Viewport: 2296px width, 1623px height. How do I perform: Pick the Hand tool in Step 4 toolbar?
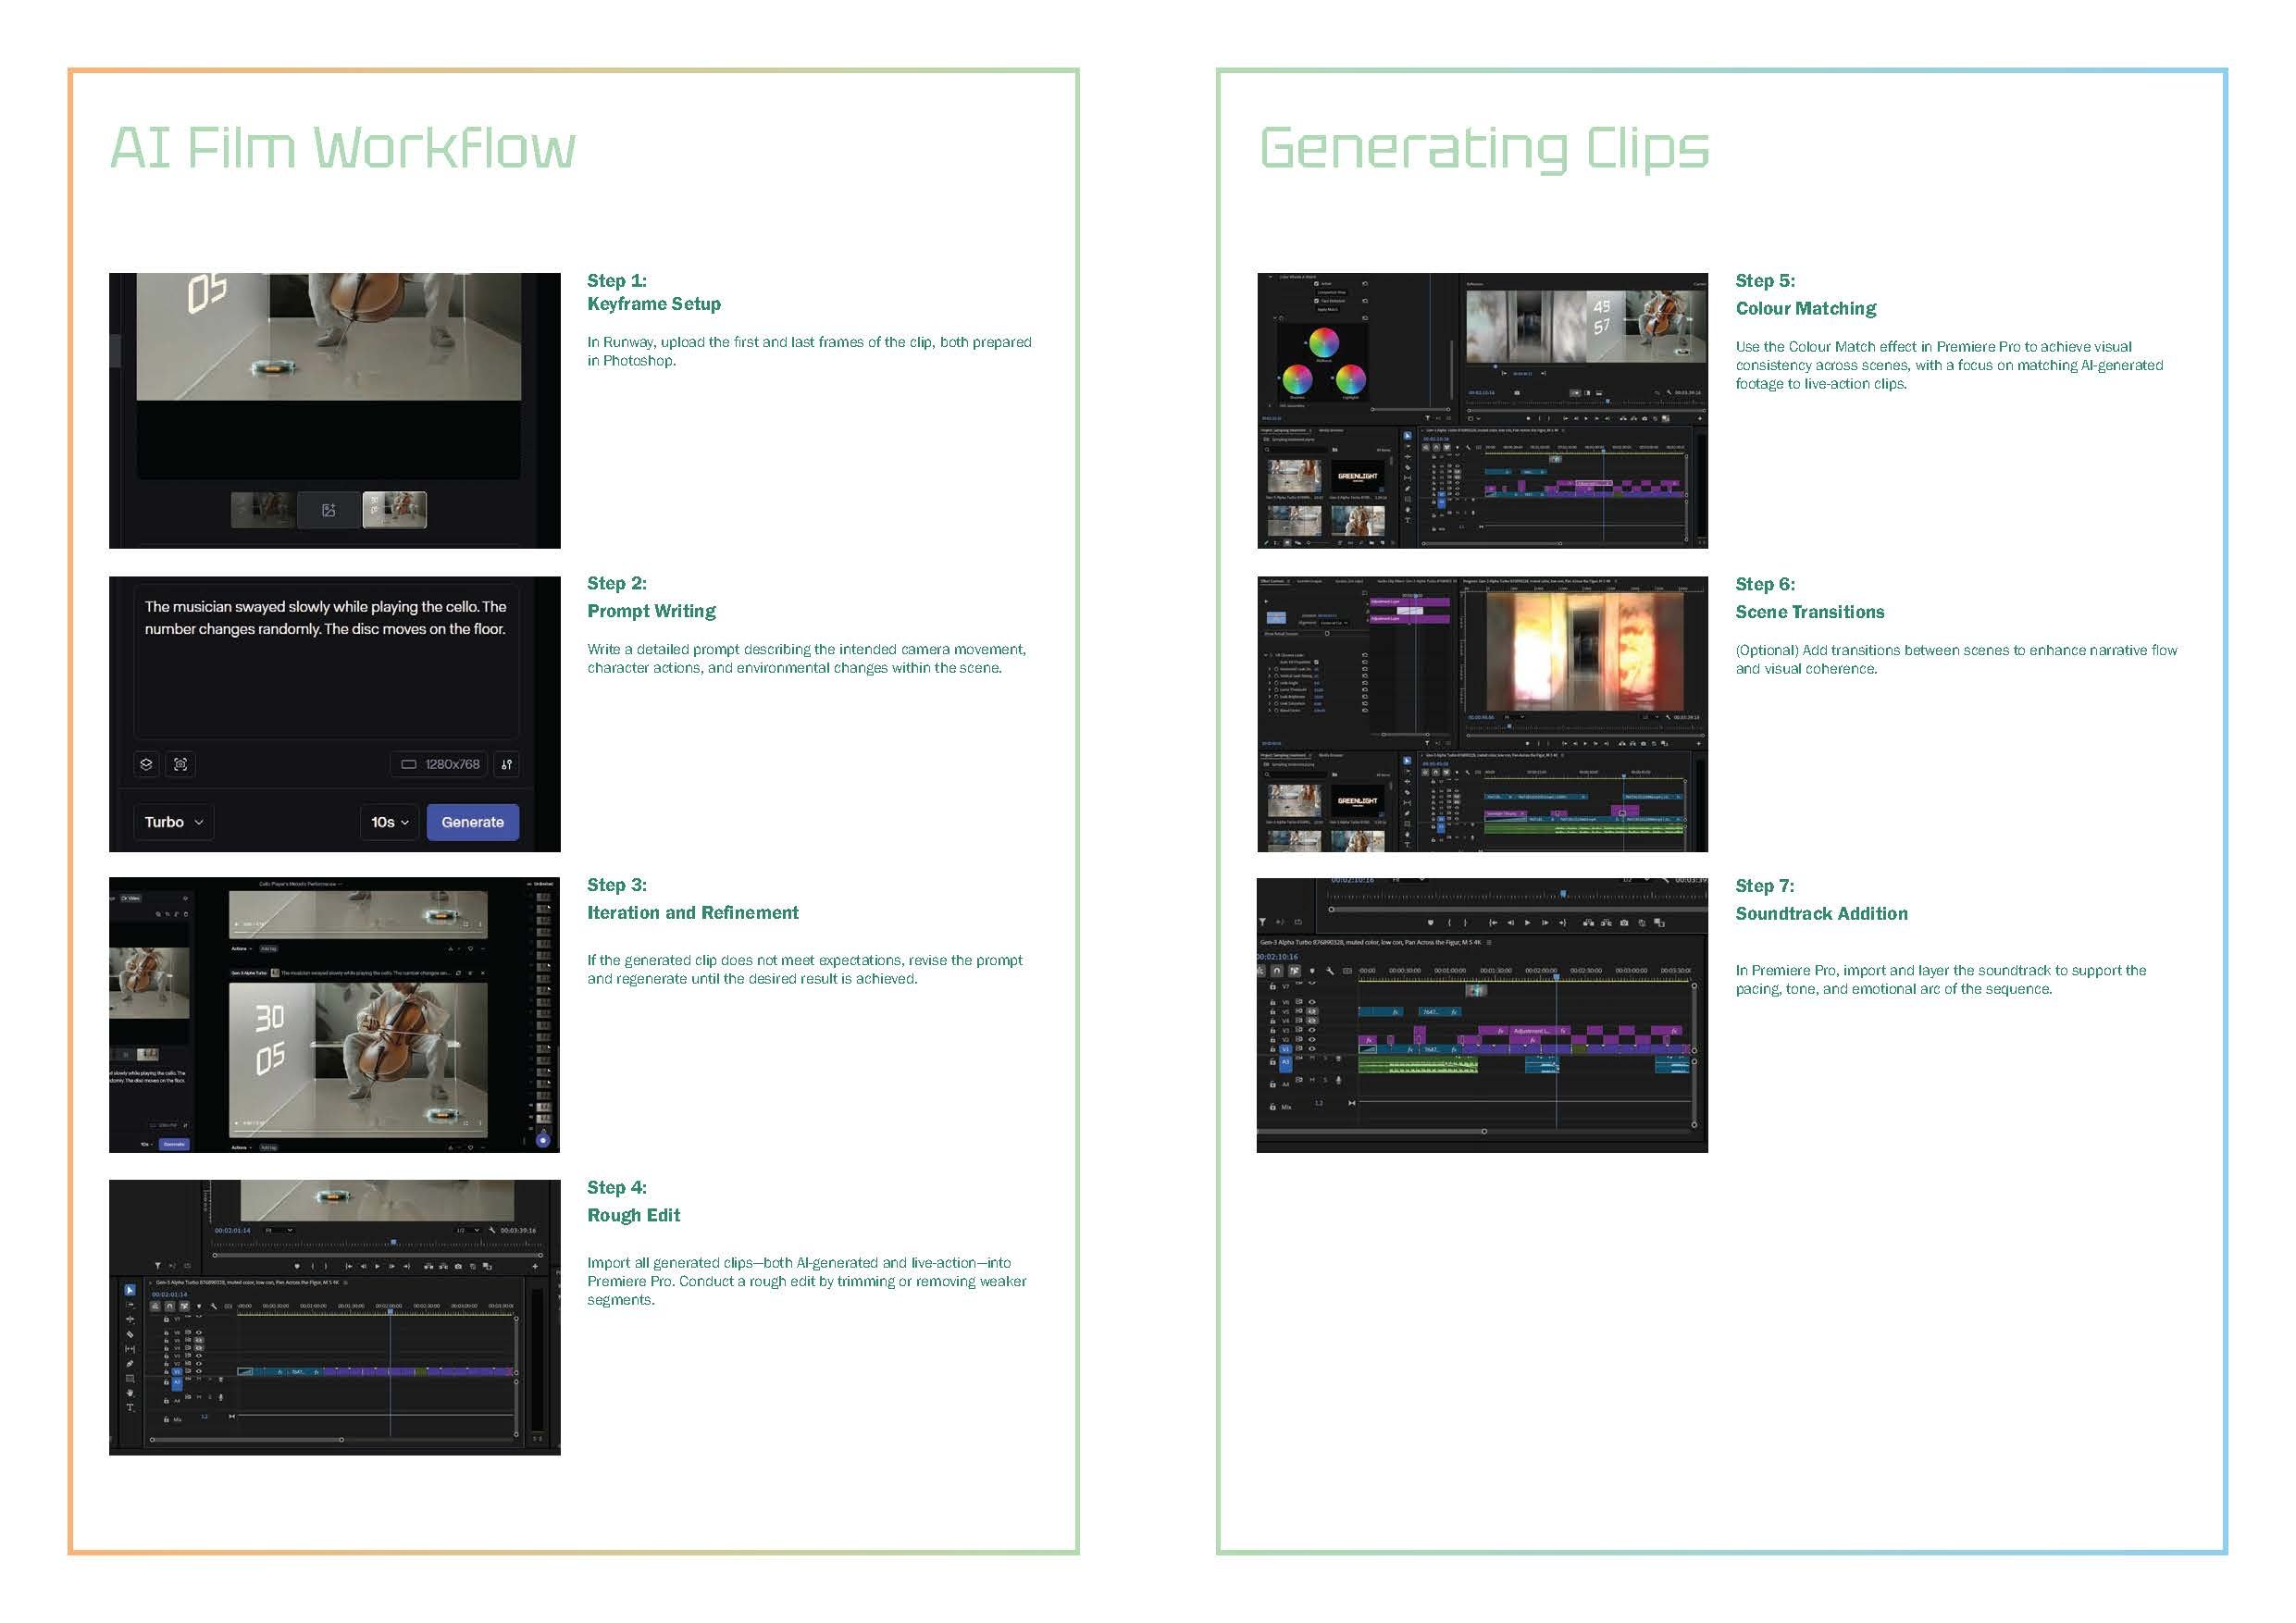coord(130,1392)
